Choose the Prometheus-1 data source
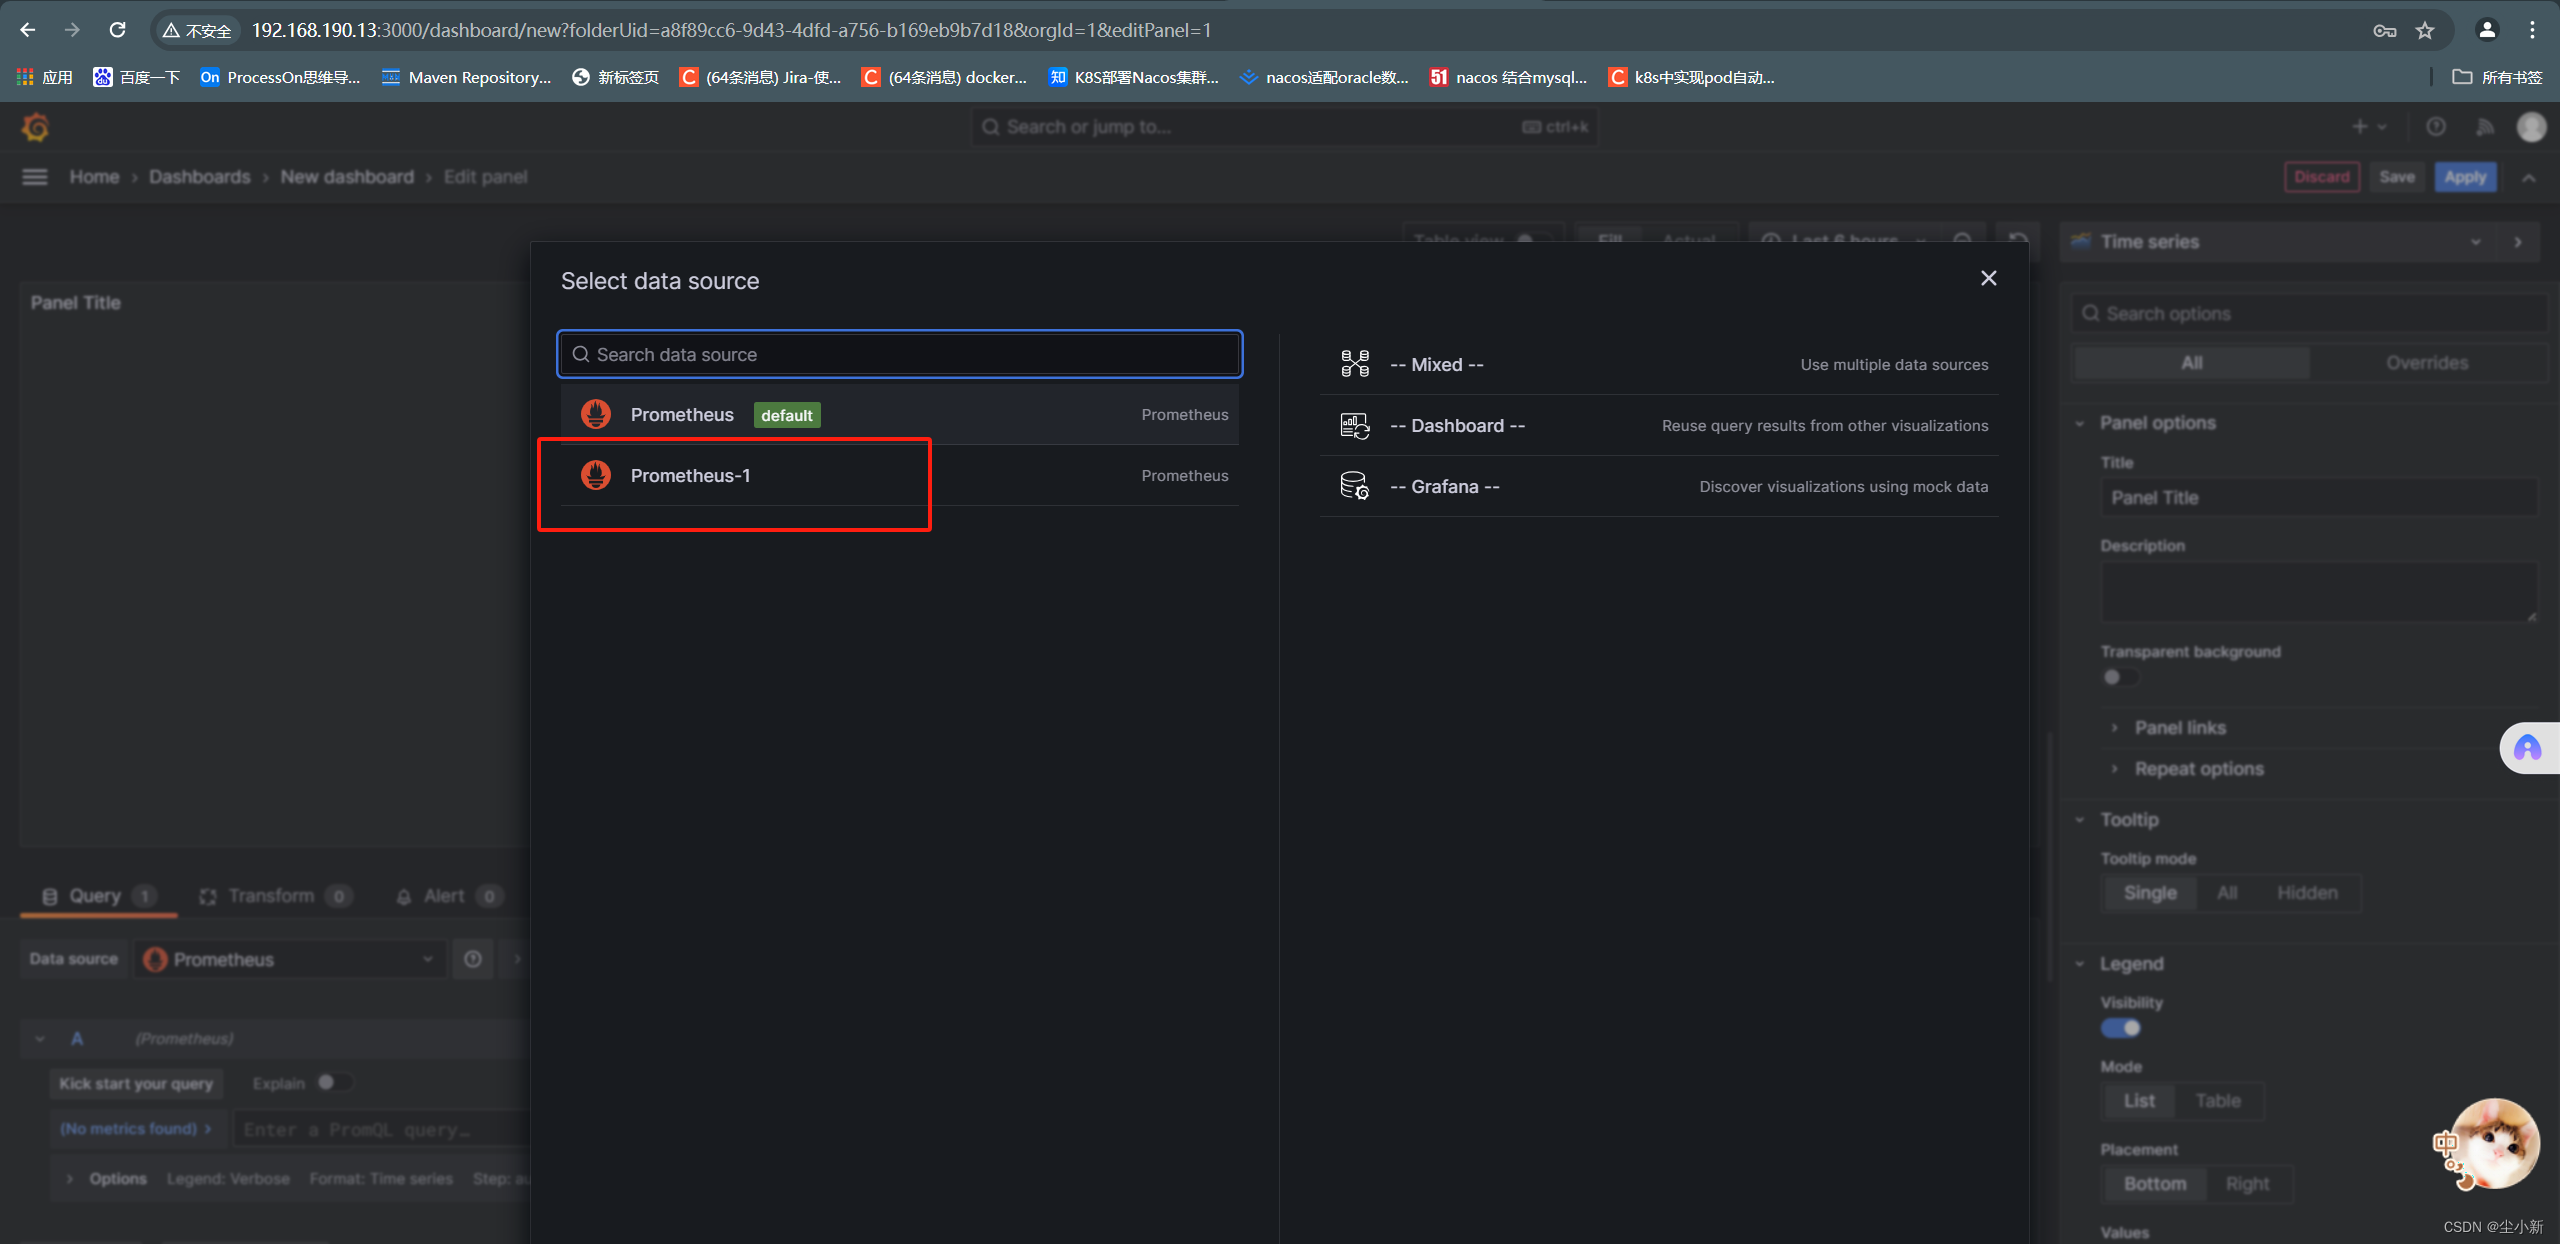 tap(899, 476)
